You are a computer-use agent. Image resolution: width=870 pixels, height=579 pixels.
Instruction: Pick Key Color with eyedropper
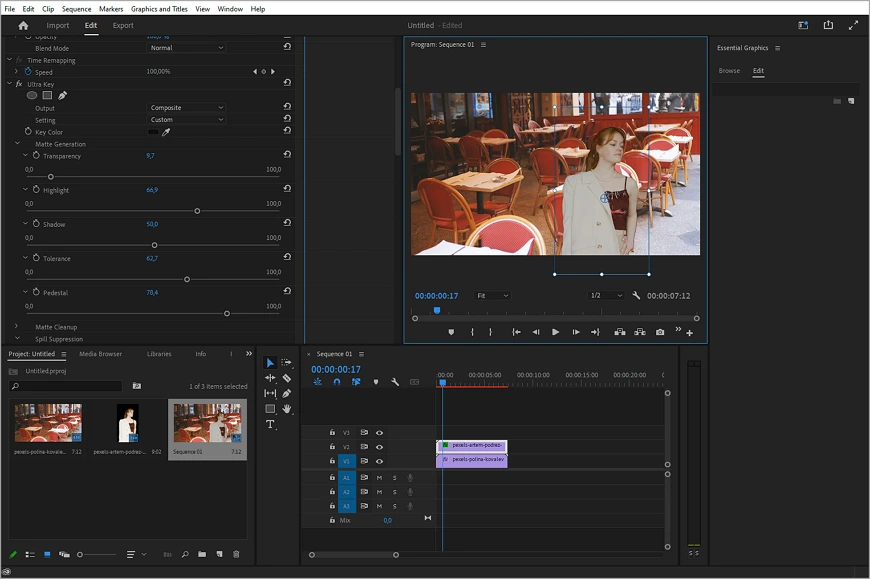coord(166,132)
